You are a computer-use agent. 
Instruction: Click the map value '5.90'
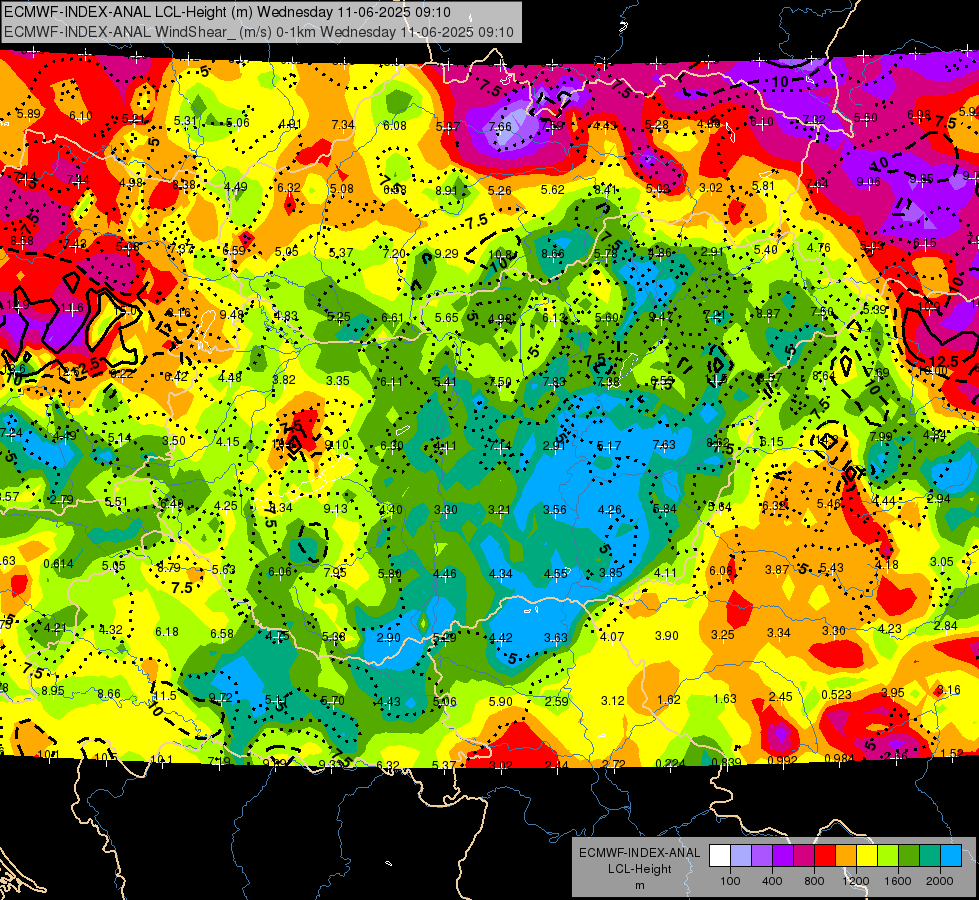coord(501,702)
